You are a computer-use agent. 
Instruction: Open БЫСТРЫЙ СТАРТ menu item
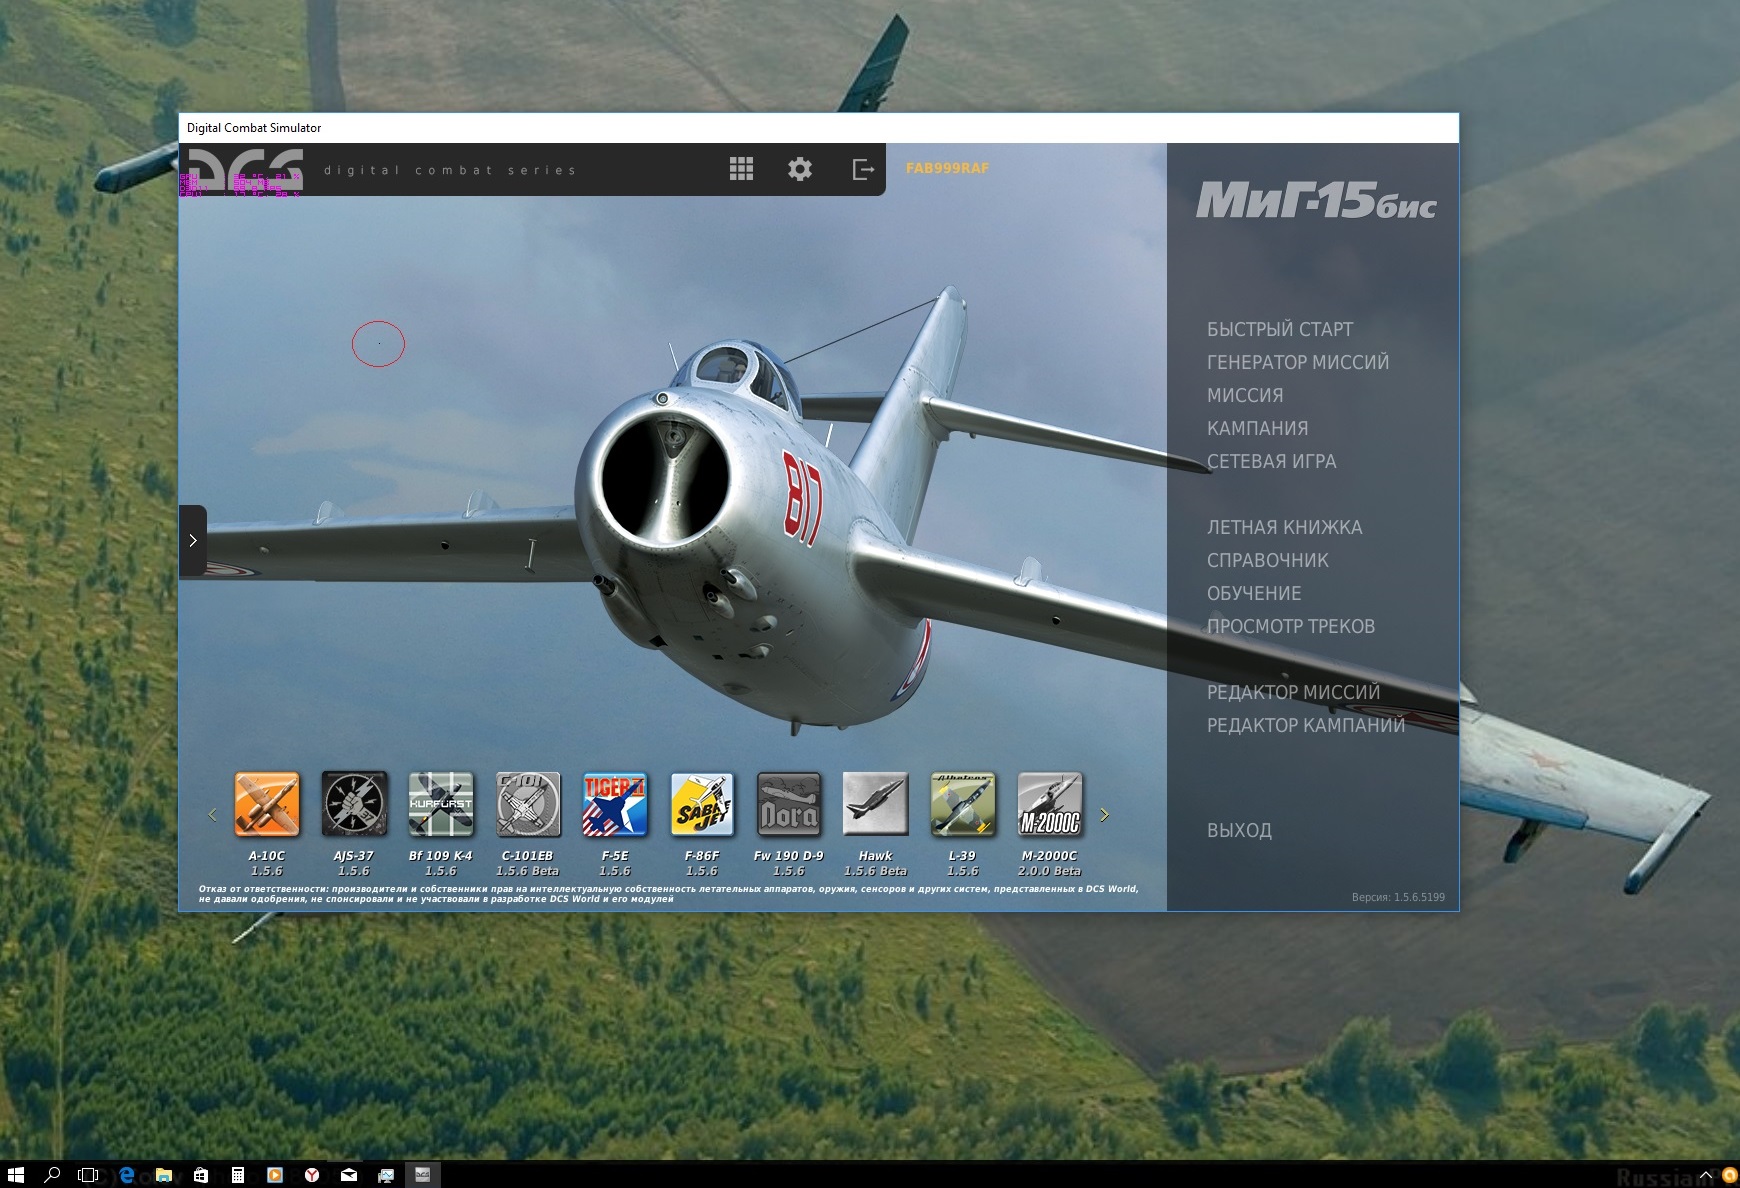click(1280, 329)
